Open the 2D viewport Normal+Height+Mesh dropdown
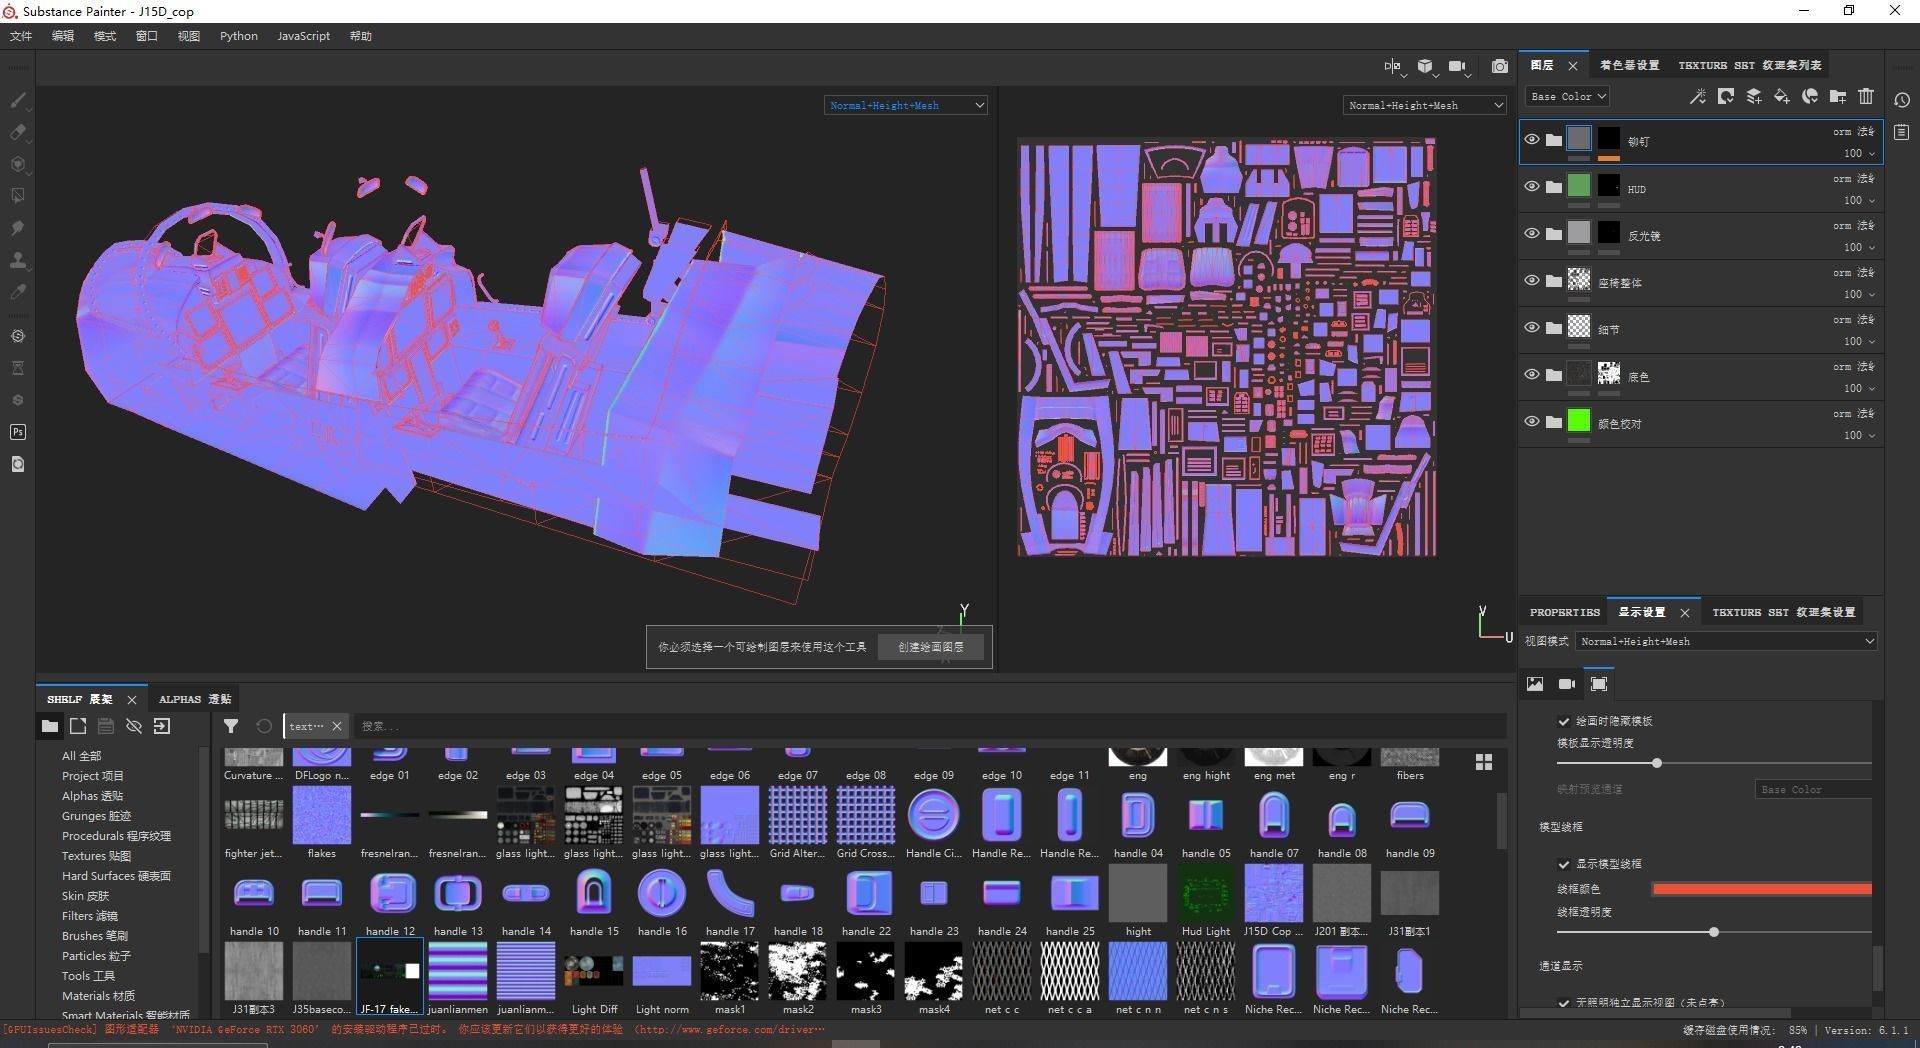 [1425, 105]
